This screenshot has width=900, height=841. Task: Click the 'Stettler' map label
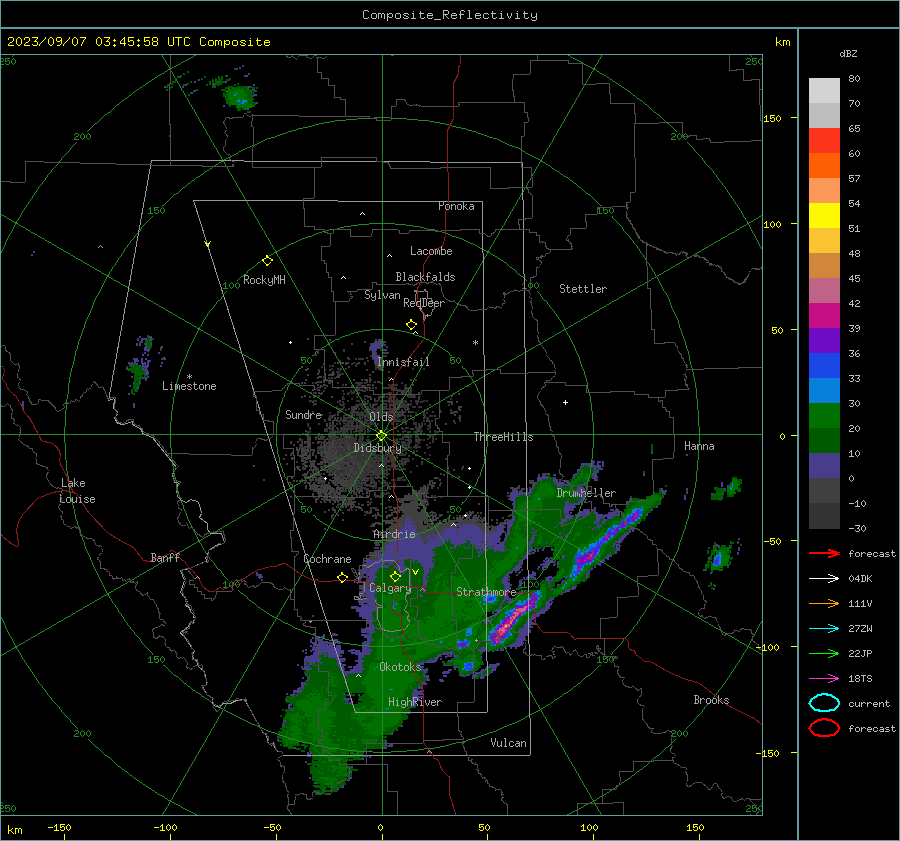click(x=583, y=289)
